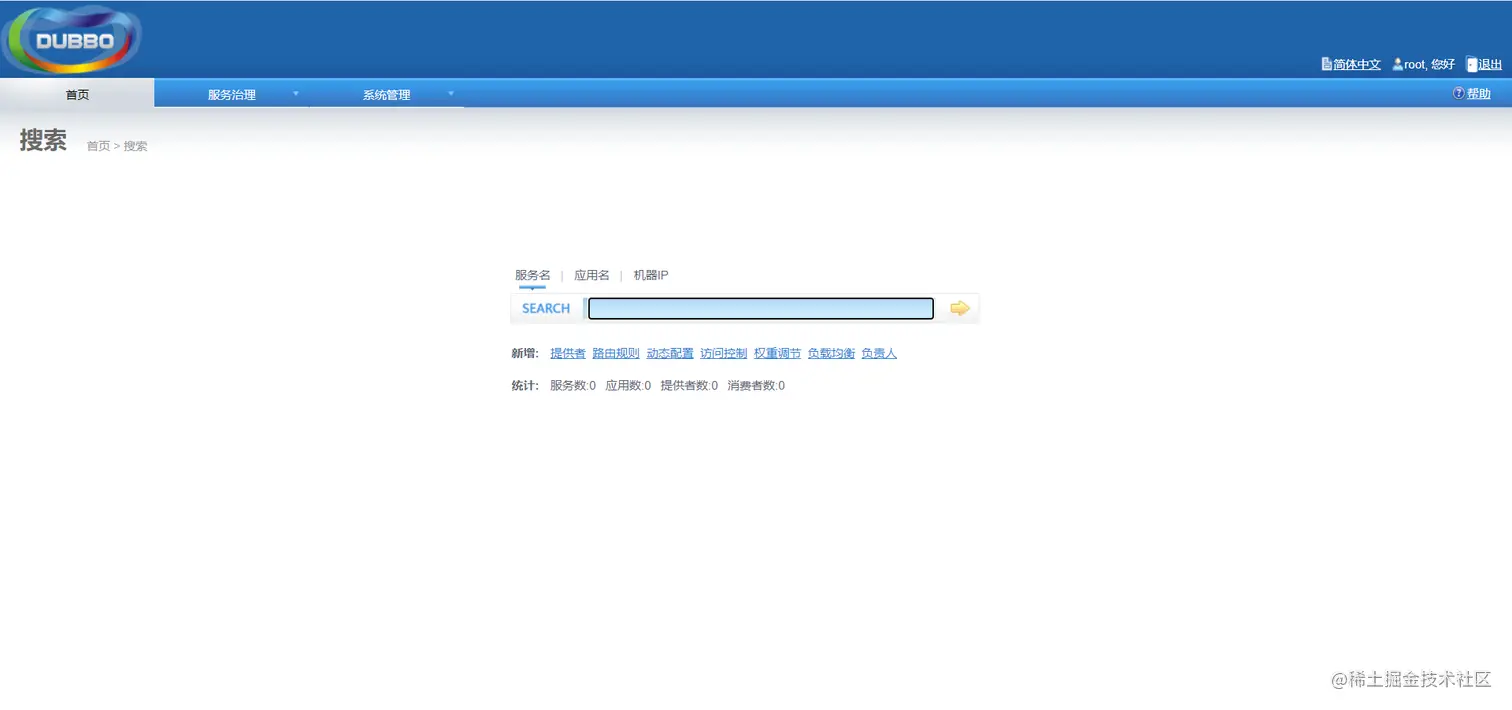Click the yellow search arrow icon
The width and height of the screenshot is (1512, 710).
coord(960,308)
